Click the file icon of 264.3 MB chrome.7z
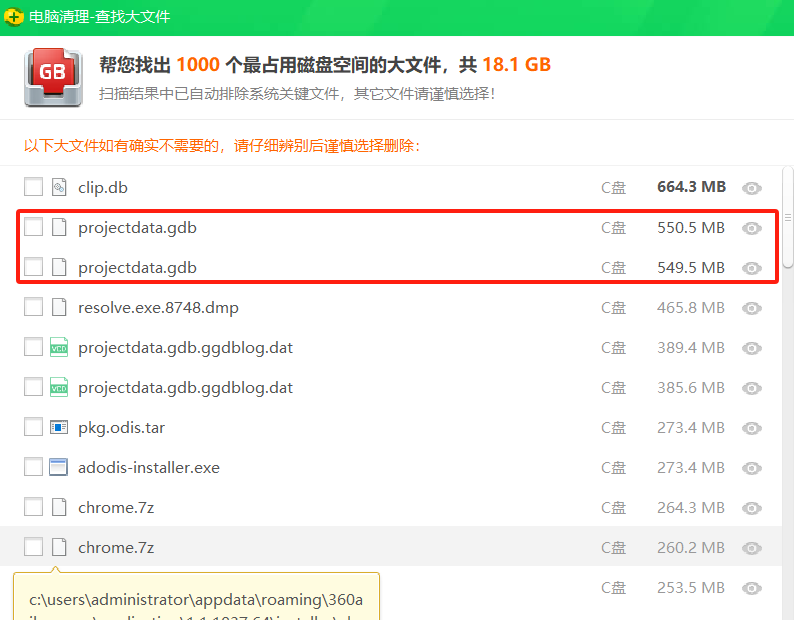Image resolution: width=794 pixels, height=620 pixels. pos(59,507)
